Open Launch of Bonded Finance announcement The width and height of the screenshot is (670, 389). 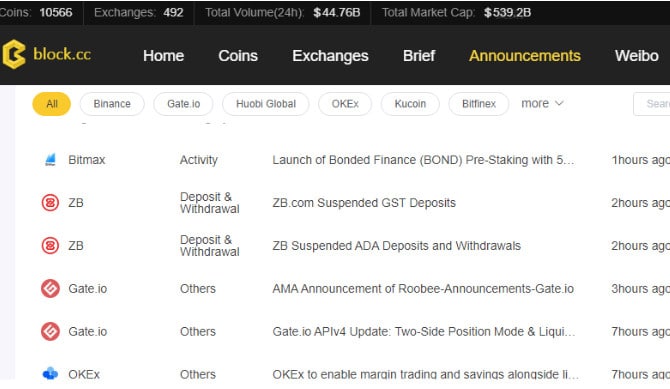coord(423,160)
